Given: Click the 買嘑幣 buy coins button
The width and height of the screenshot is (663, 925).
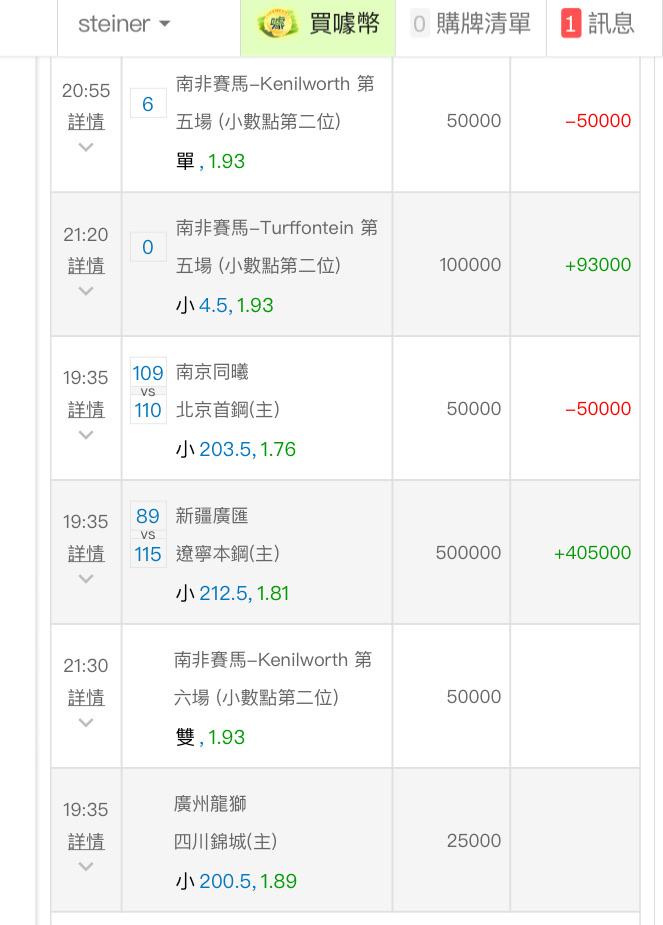Looking at the screenshot, I should (344, 24).
